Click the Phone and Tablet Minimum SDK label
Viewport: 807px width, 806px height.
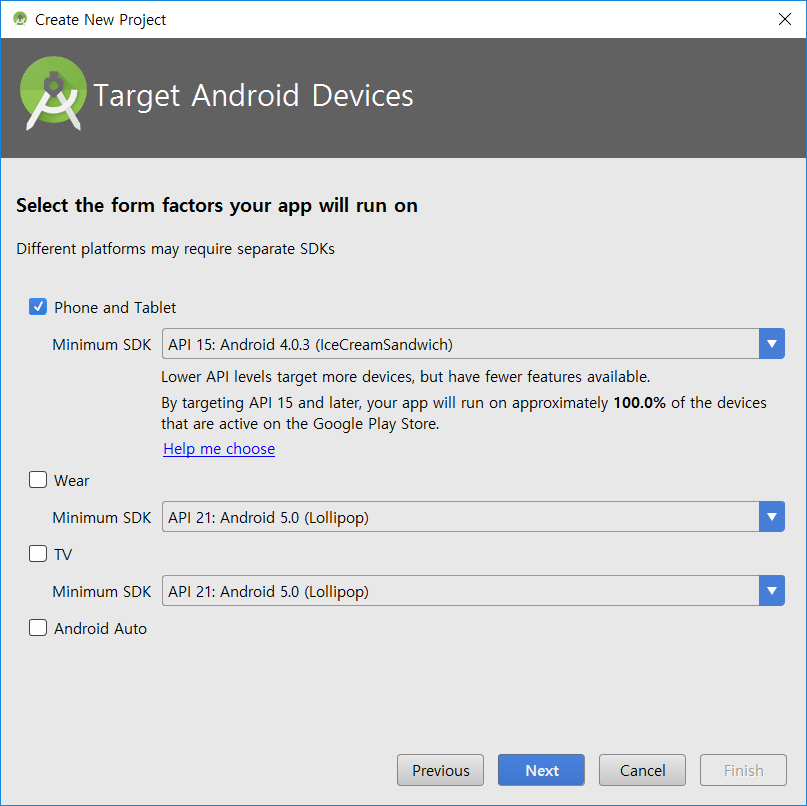coord(102,344)
